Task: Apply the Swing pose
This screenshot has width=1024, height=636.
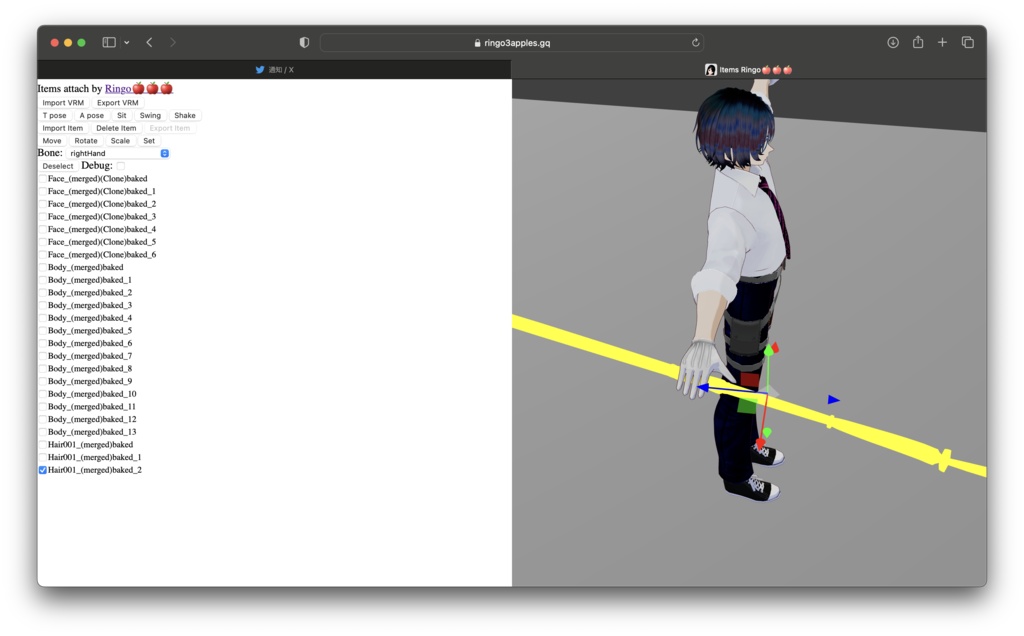Action: coord(150,116)
